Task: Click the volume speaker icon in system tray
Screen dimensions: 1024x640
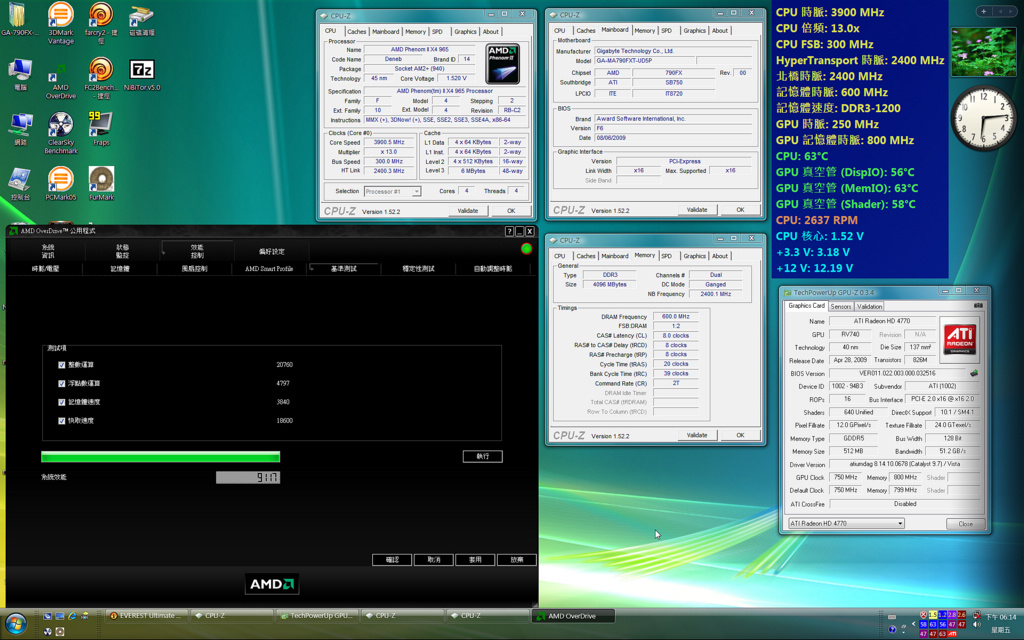Action: click(976, 625)
